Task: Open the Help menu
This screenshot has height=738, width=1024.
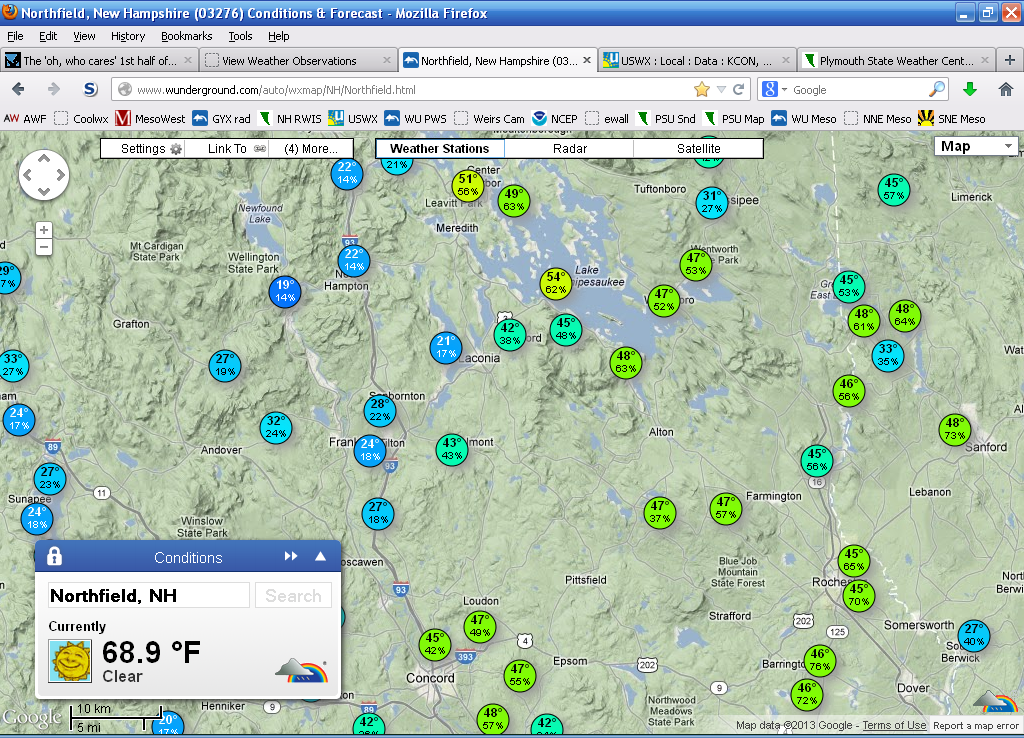Action: [x=279, y=36]
